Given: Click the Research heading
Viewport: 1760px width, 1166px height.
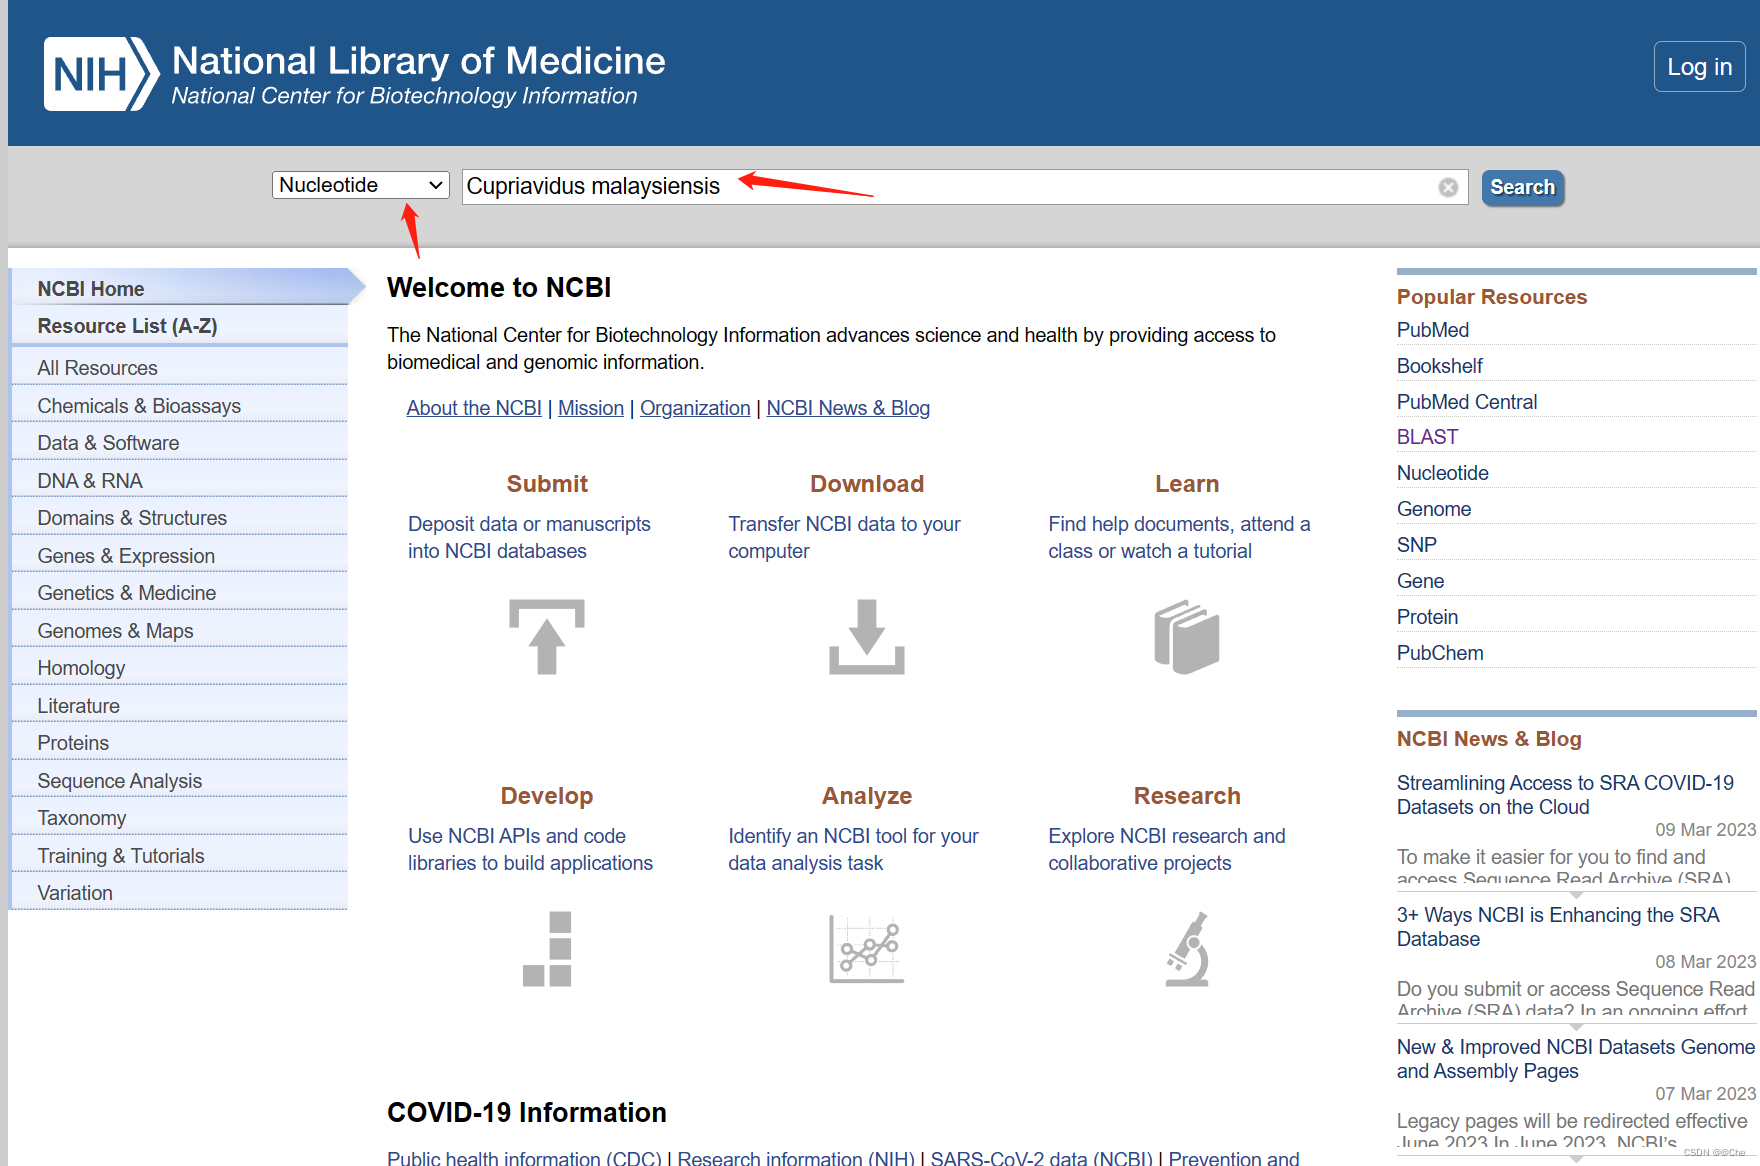Looking at the screenshot, I should pos(1187,796).
